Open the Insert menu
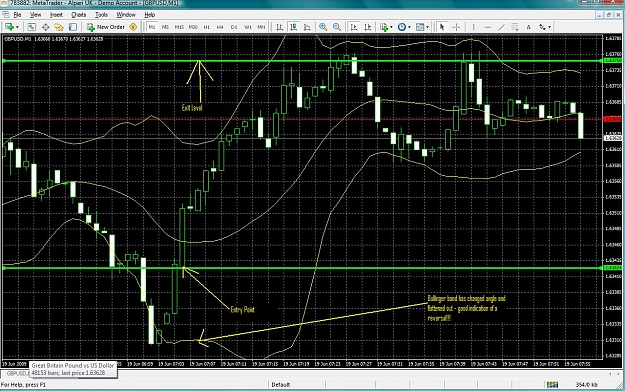625x391 pixels. pos(56,15)
